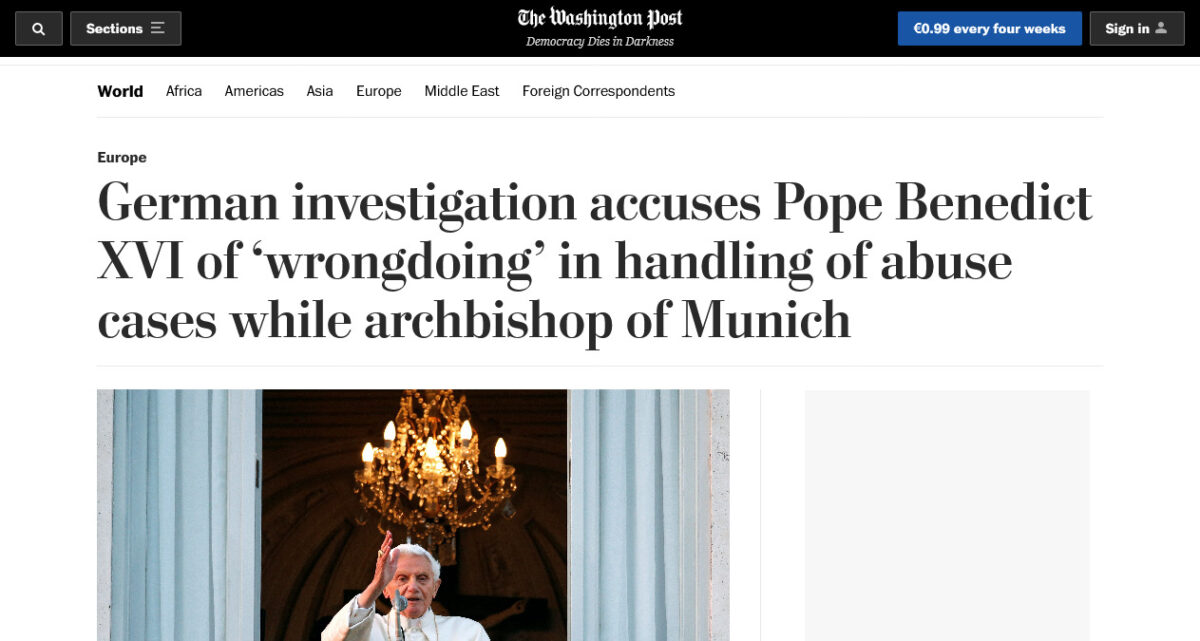Open the Africa section tab
This screenshot has height=641, width=1200.
click(x=184, y=91)
